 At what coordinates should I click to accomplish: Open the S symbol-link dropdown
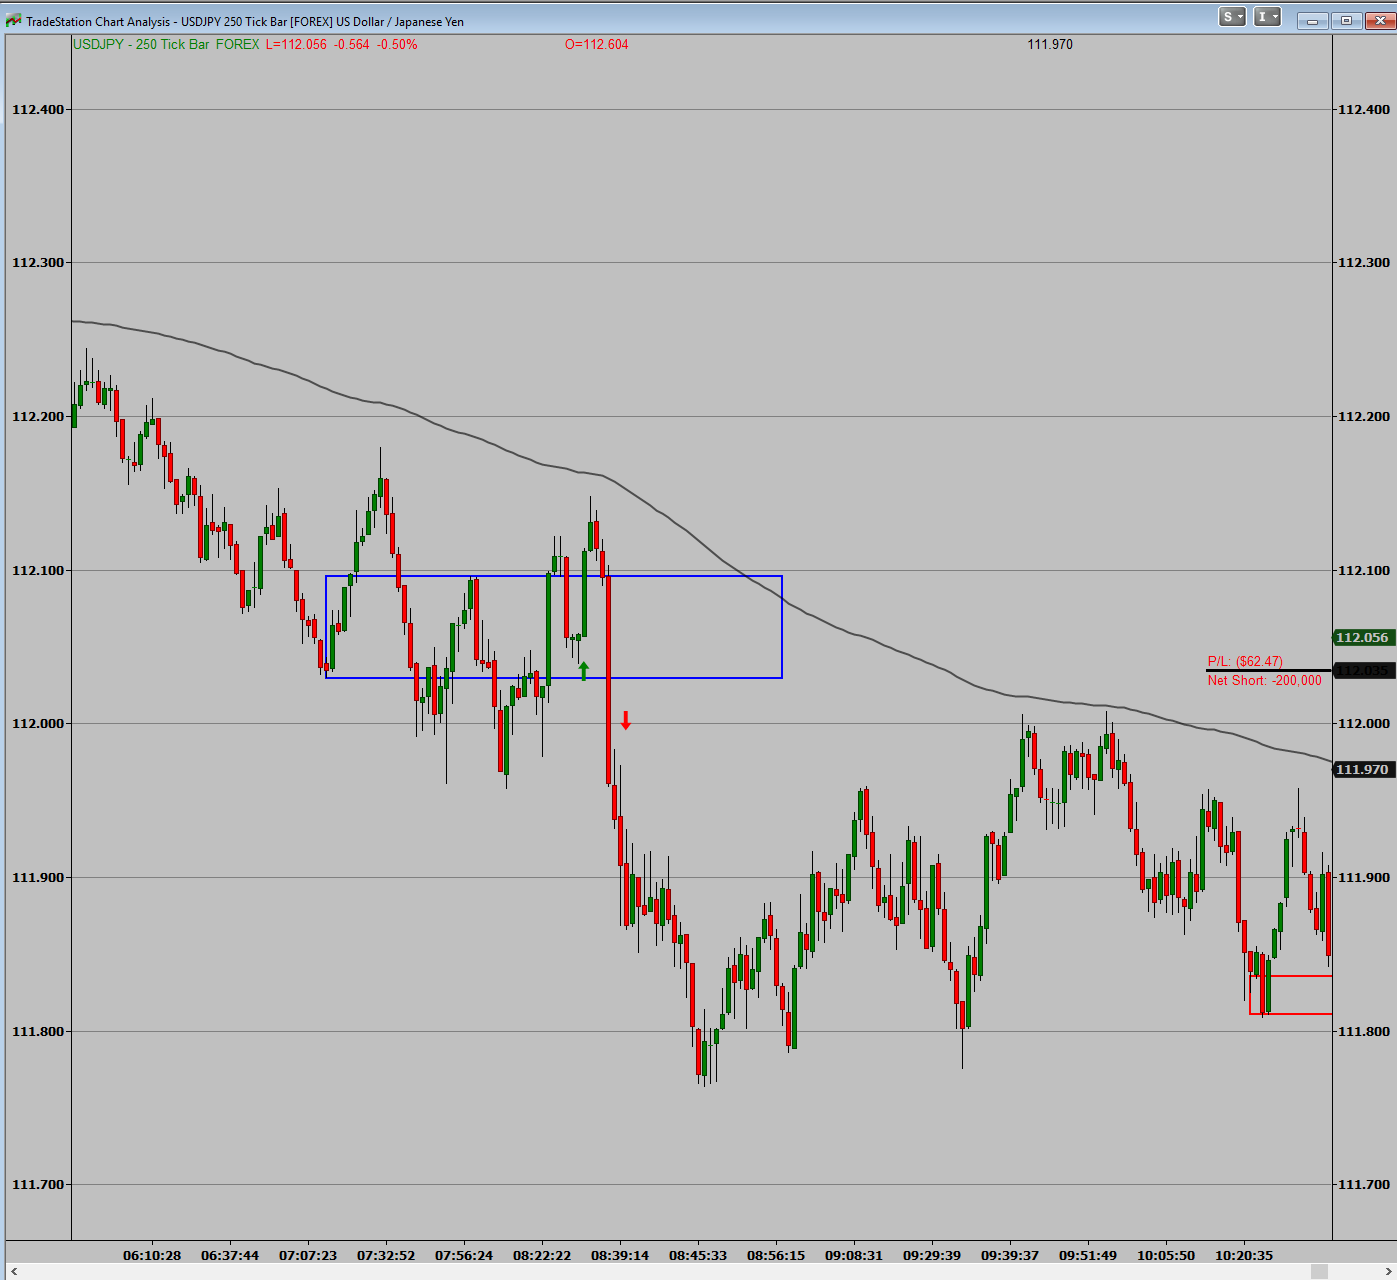click(x=1232, y=17)
